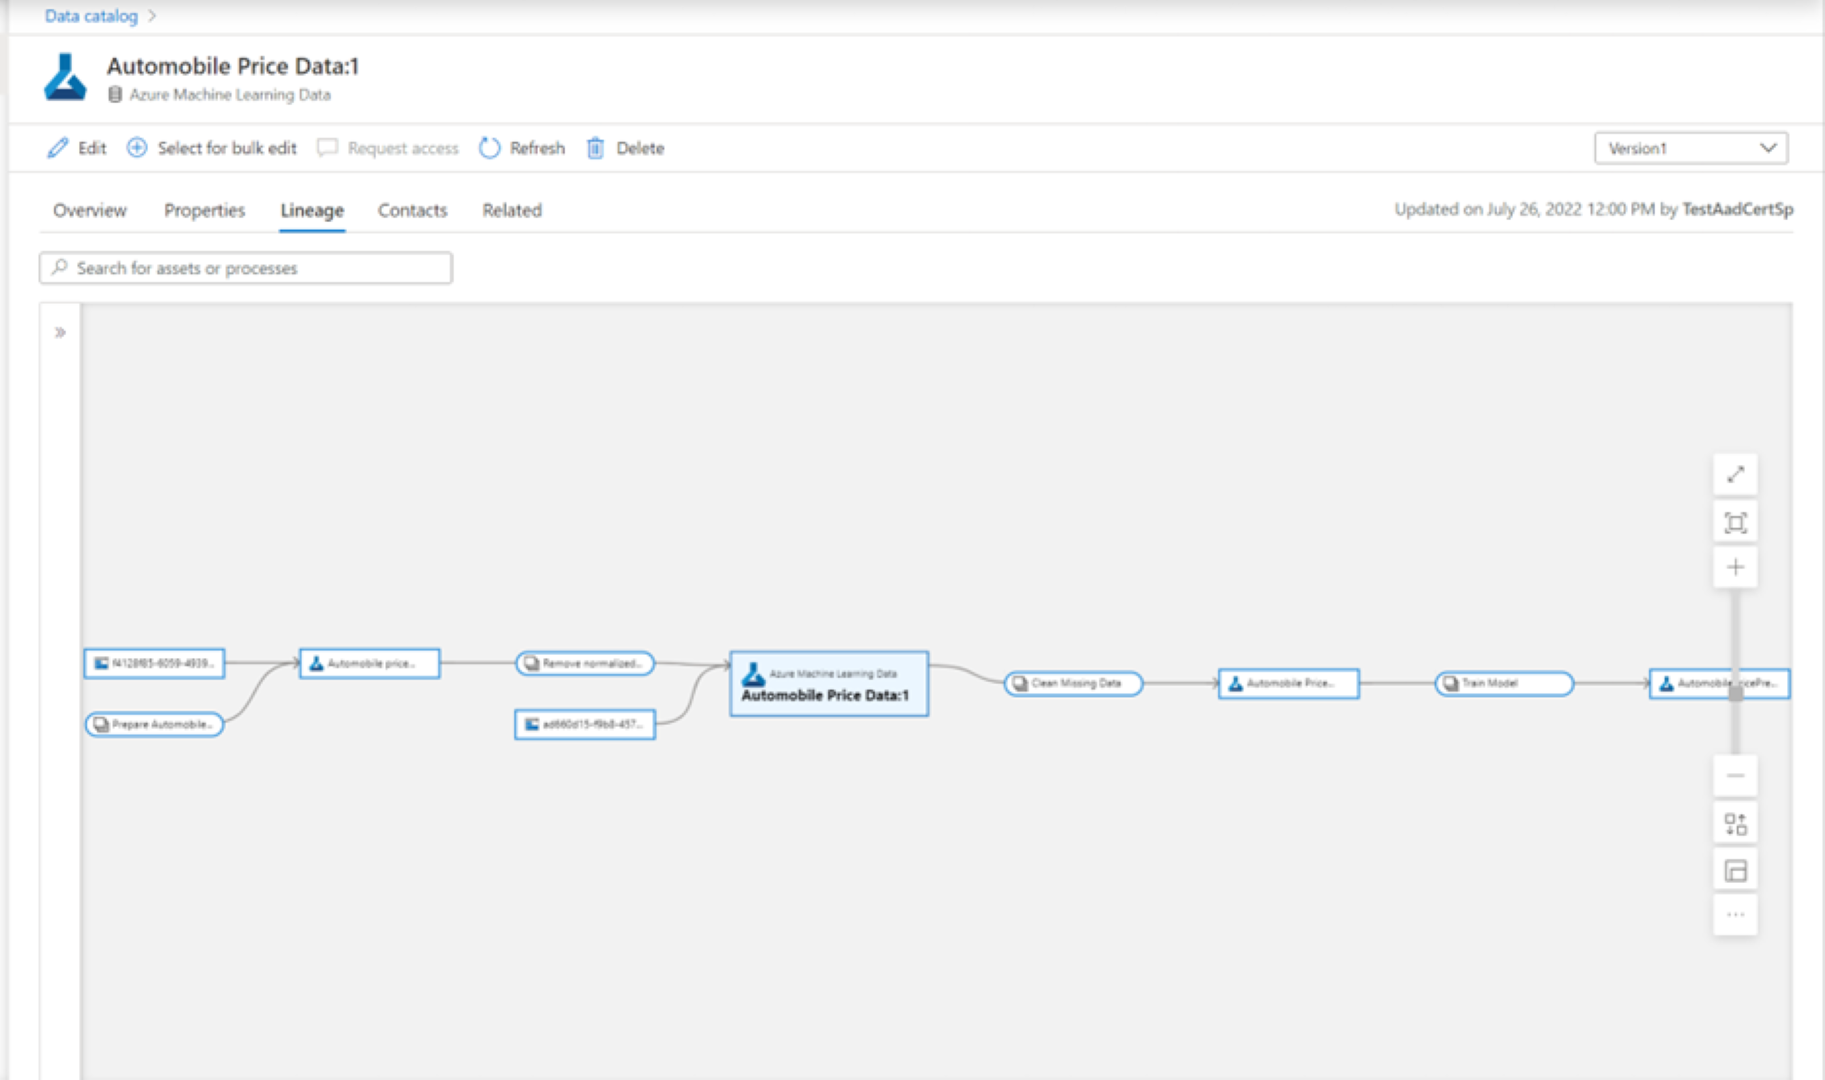This screenshot has height=1080, width=1825.
Task: Expand the lineage canvas to full screen
Action: [1735, 475]
